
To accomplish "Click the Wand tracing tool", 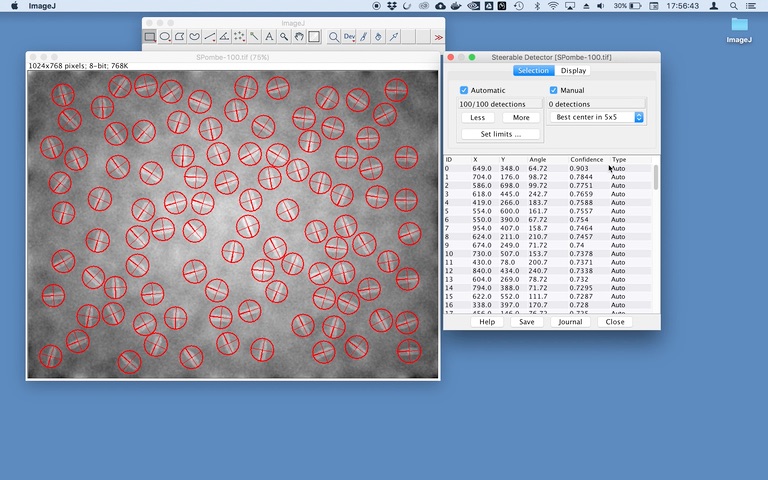I will [x=254, y=37].
